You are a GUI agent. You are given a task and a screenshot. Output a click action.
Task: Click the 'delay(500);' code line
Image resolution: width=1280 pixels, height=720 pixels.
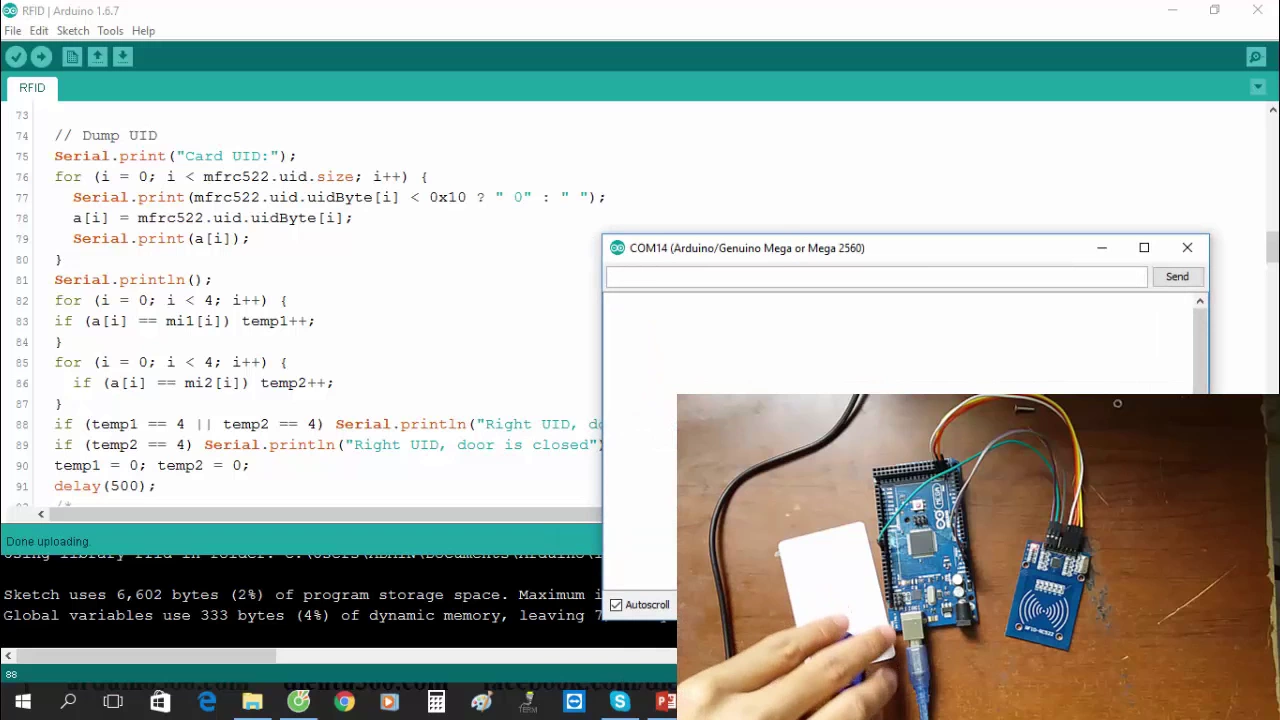point(105,486)
